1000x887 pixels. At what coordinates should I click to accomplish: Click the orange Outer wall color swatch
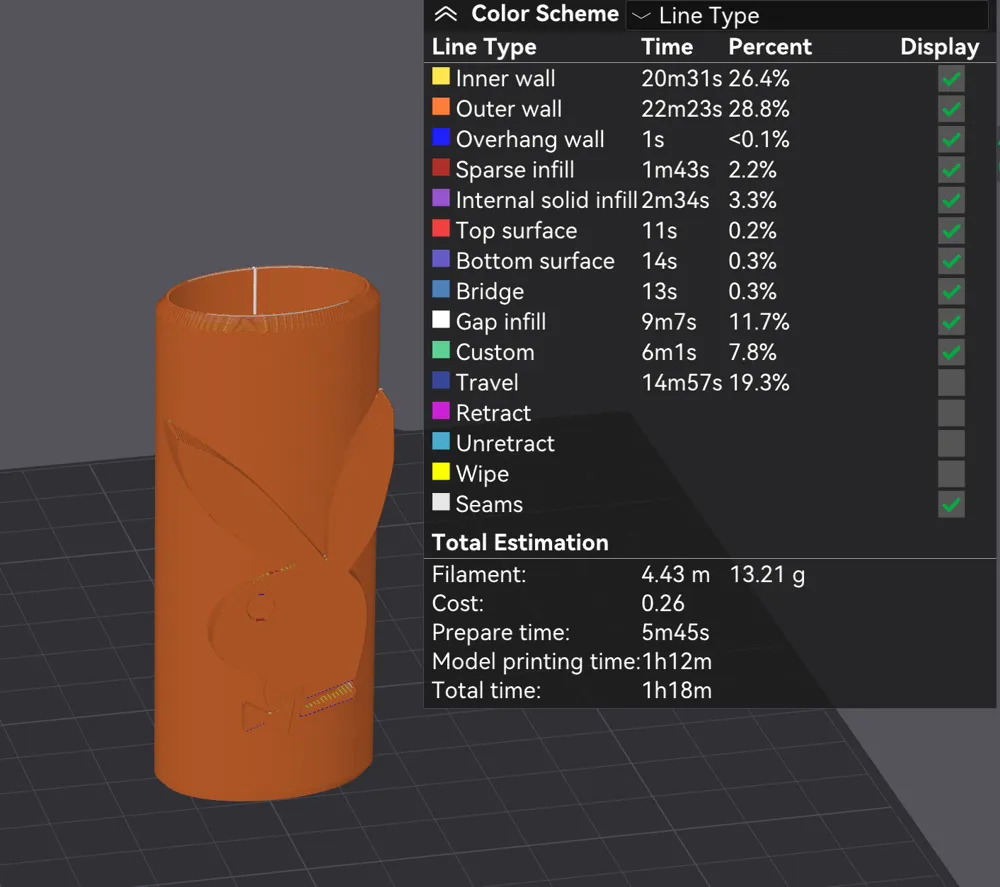click(x=441, y=107)
